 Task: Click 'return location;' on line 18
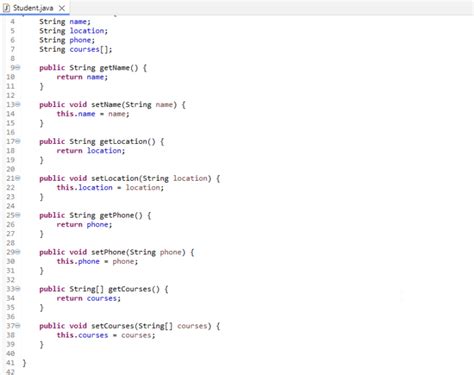91,151
